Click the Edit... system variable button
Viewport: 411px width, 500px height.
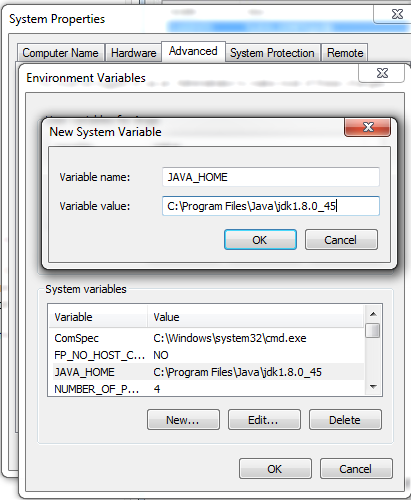264,420
